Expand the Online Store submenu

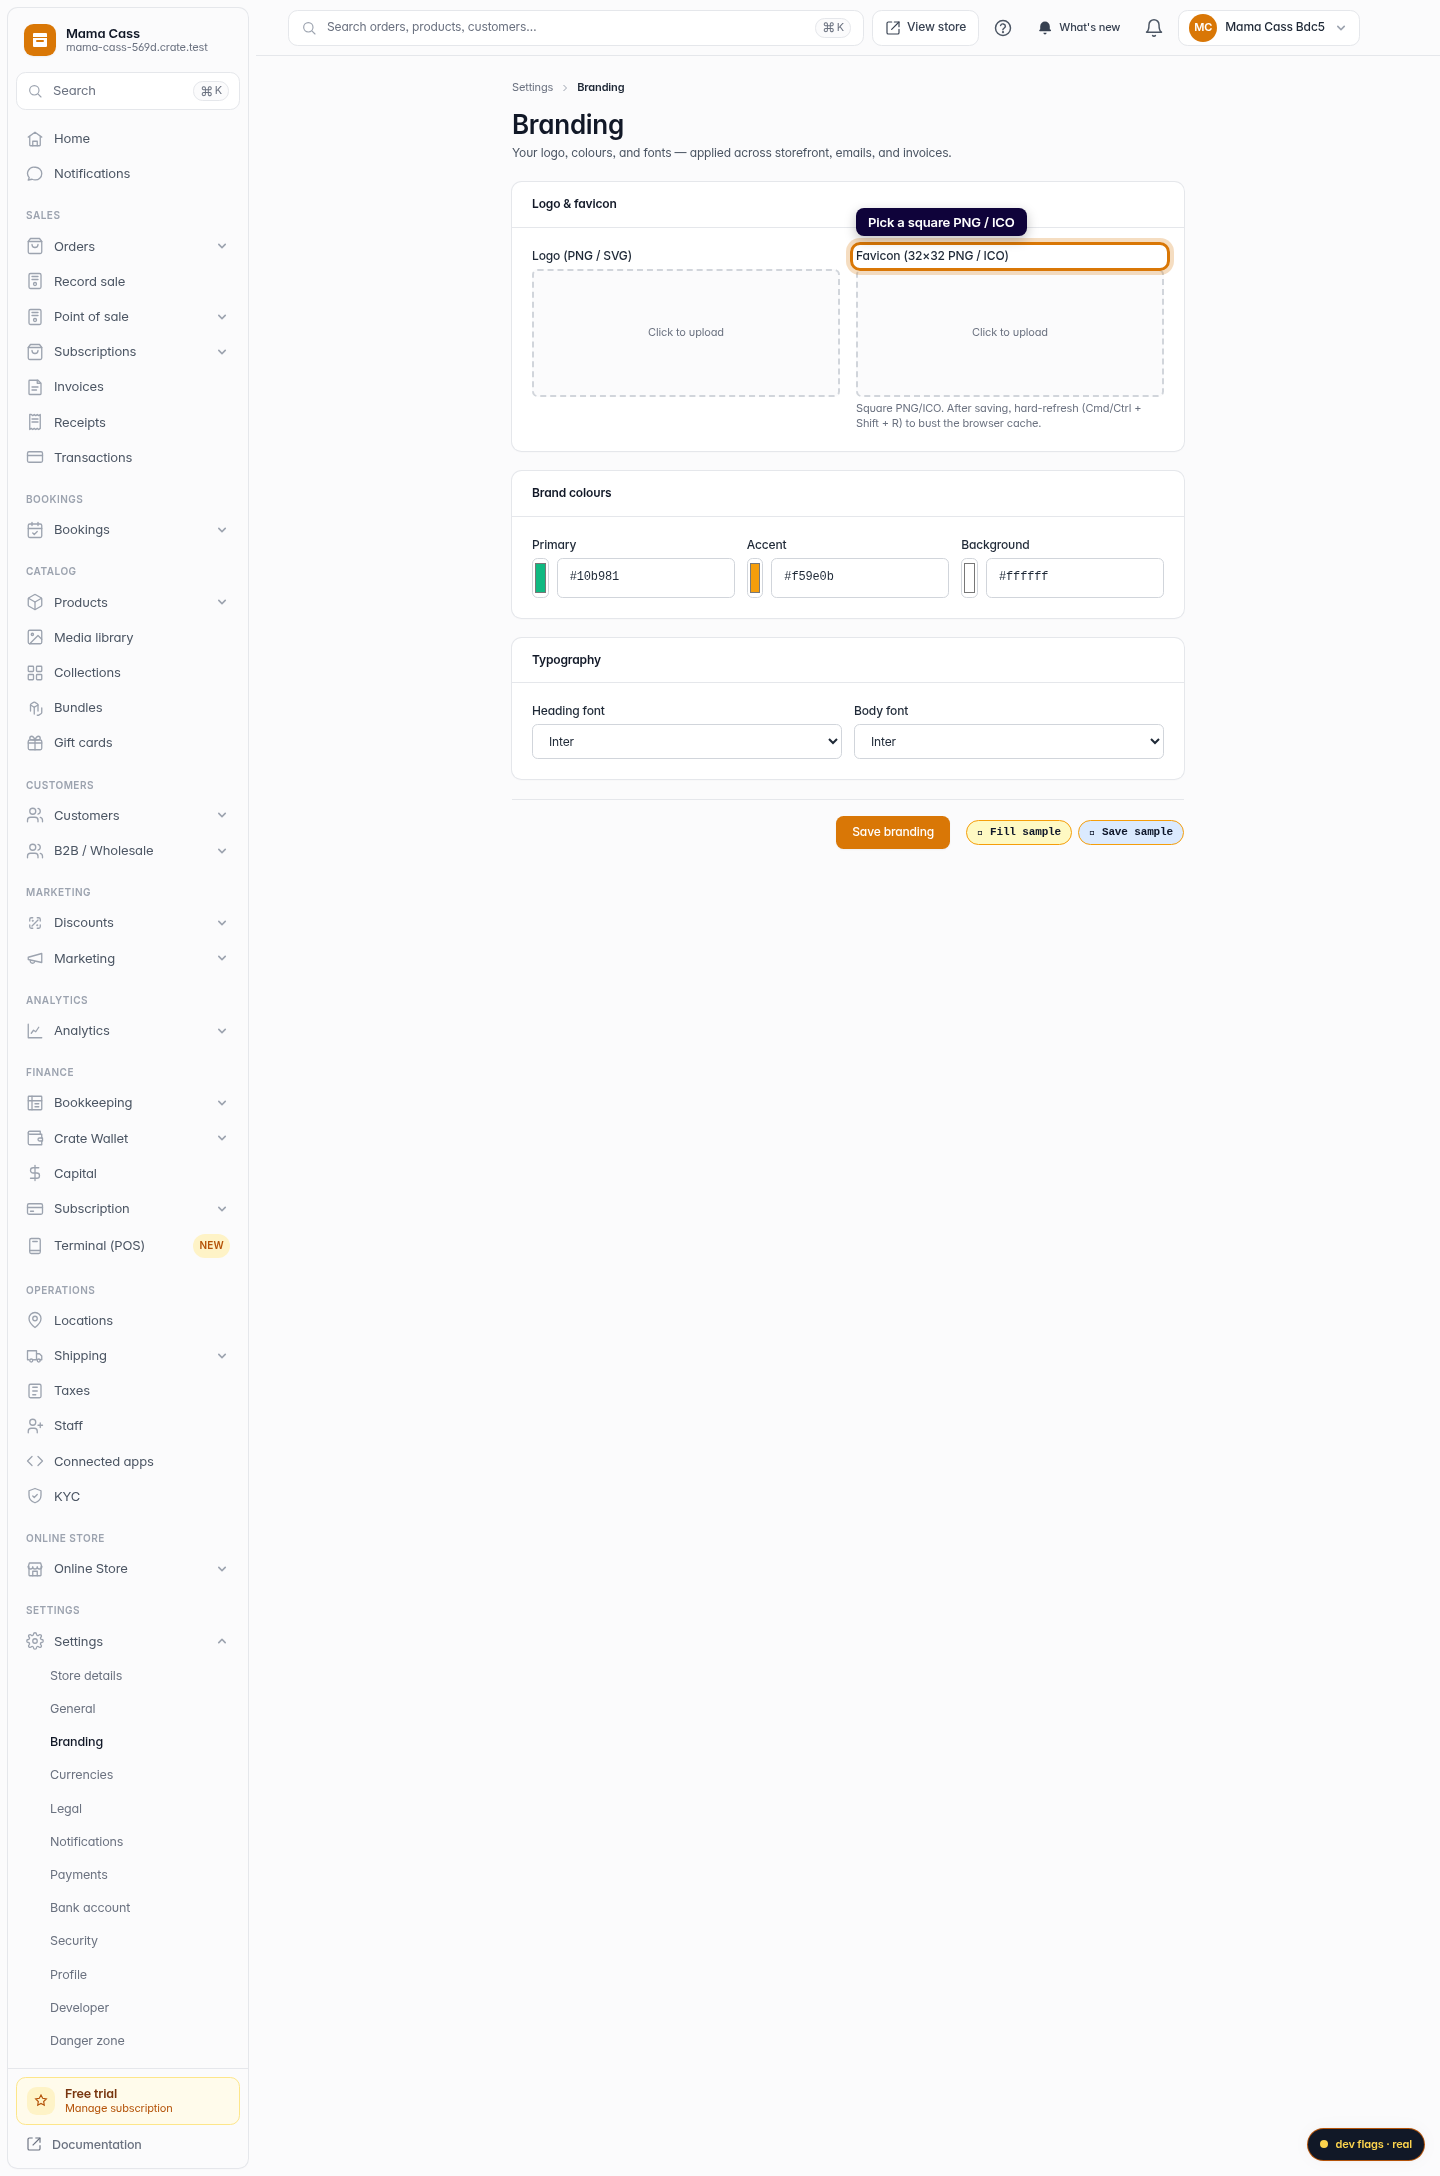click(x=222, y=1569)
